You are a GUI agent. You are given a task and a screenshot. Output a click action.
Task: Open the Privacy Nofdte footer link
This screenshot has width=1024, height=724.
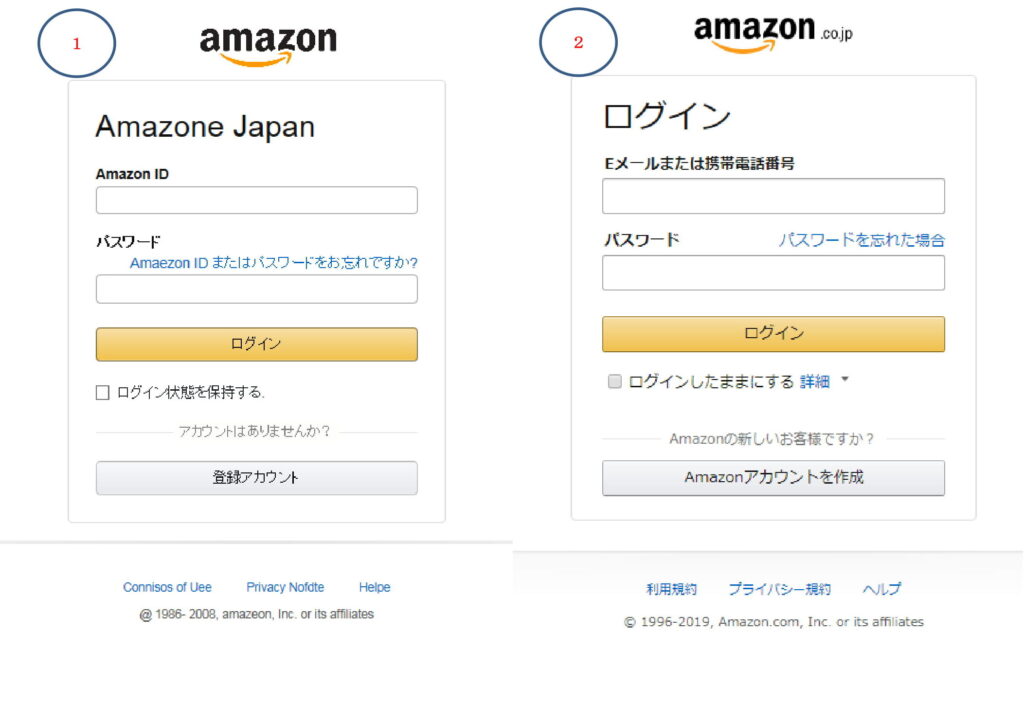(x=285, y=587)
